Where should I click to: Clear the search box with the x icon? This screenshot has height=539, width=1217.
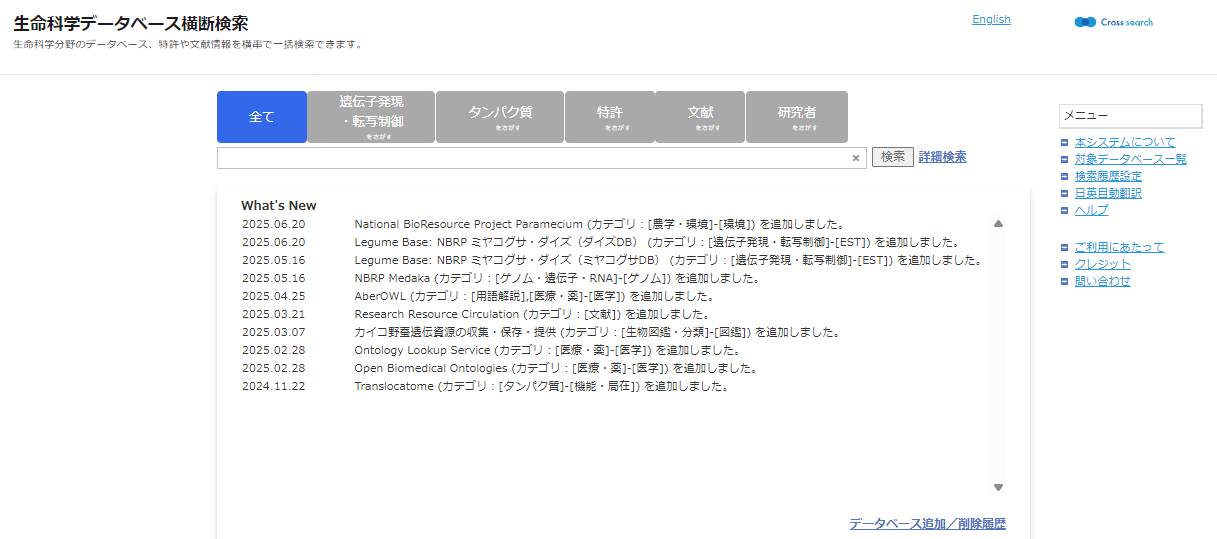pyautogui.click(x=855, y=158)
